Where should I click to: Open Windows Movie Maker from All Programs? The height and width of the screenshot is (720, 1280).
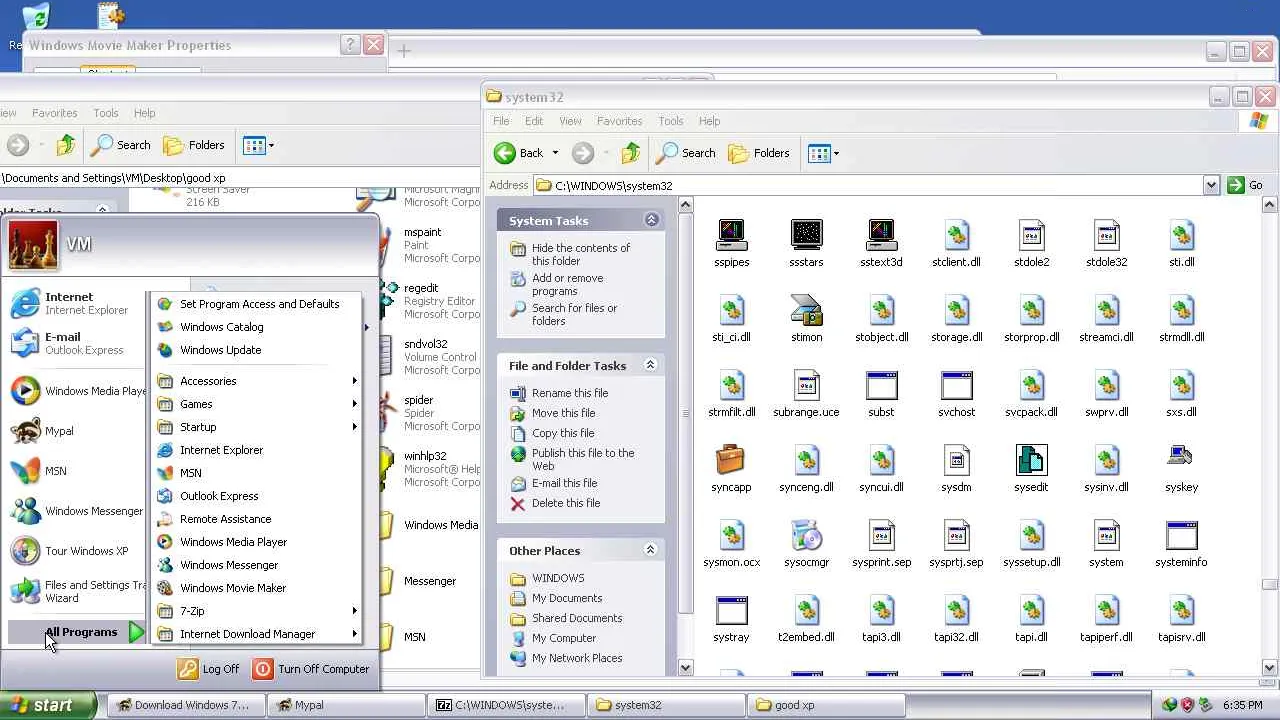pyautogui.click(x=257, y=588)
